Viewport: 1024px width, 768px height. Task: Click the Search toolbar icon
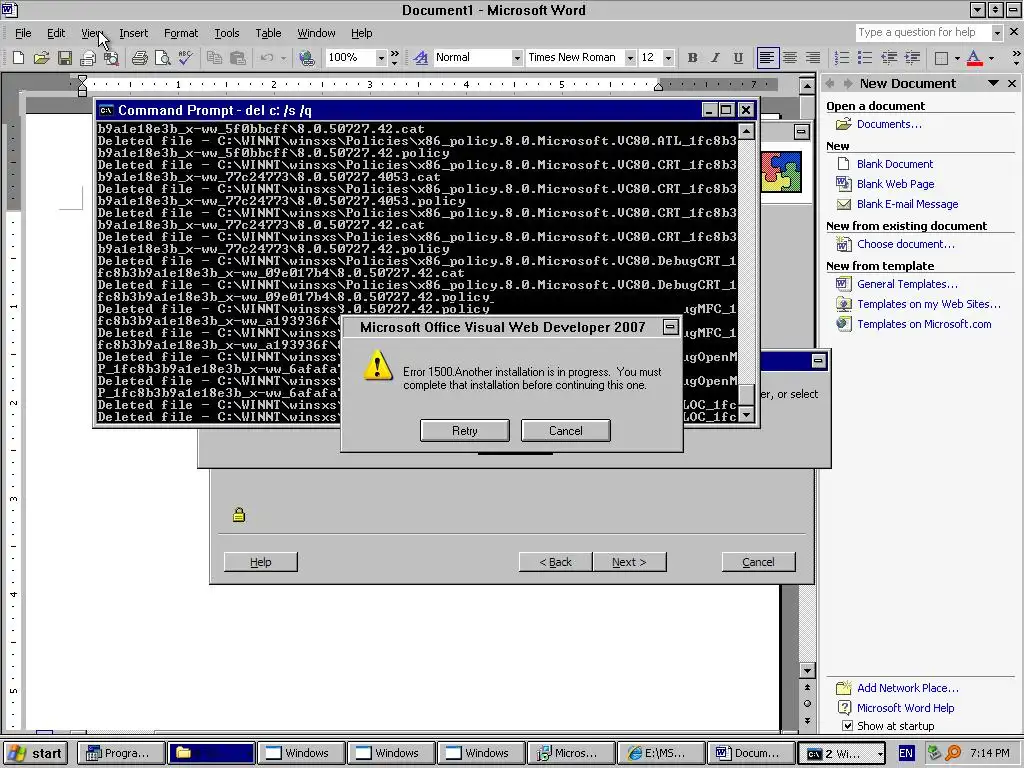pyautogui.click(x=111, y=58)
